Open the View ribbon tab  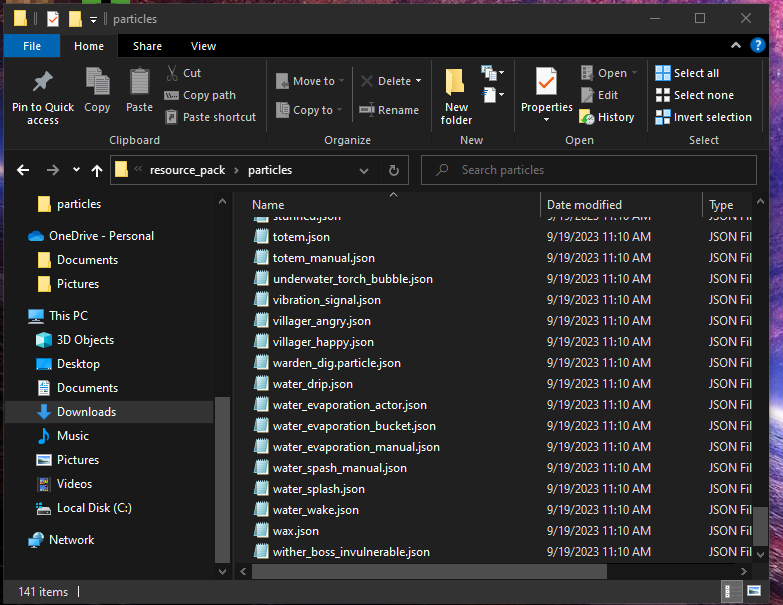tap(203, 46)
